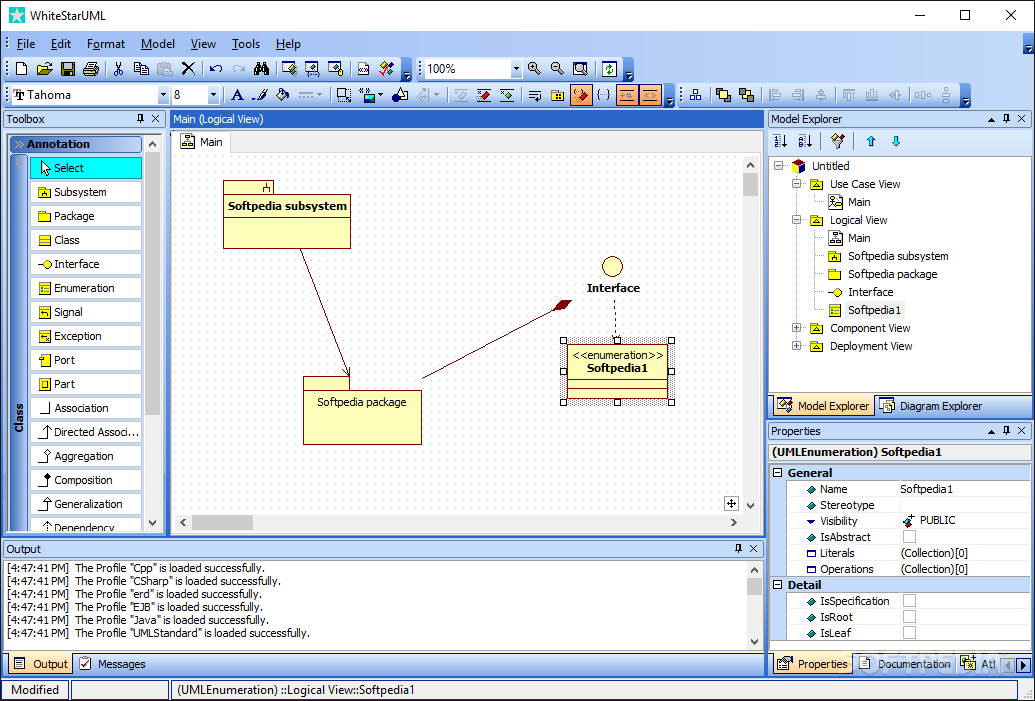Open the Model menu

point(158,44)
